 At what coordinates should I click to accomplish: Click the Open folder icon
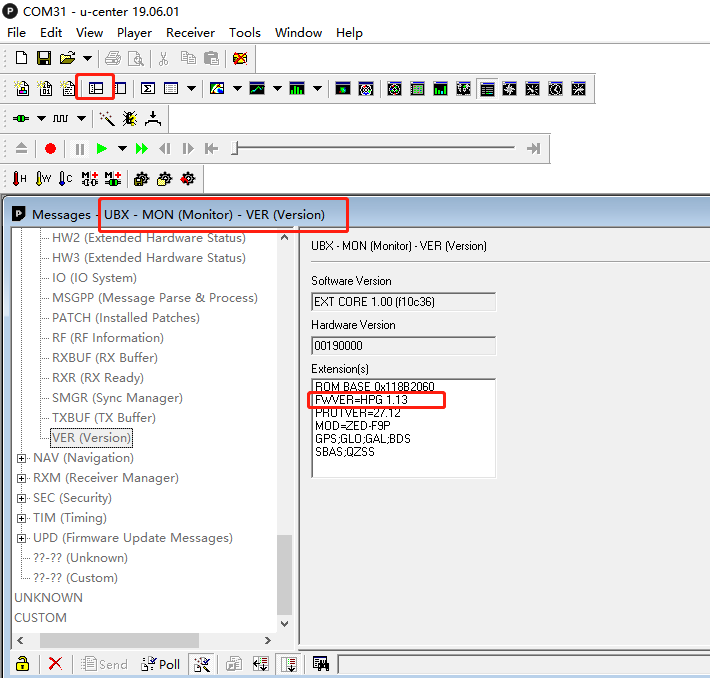click(67, 58)
